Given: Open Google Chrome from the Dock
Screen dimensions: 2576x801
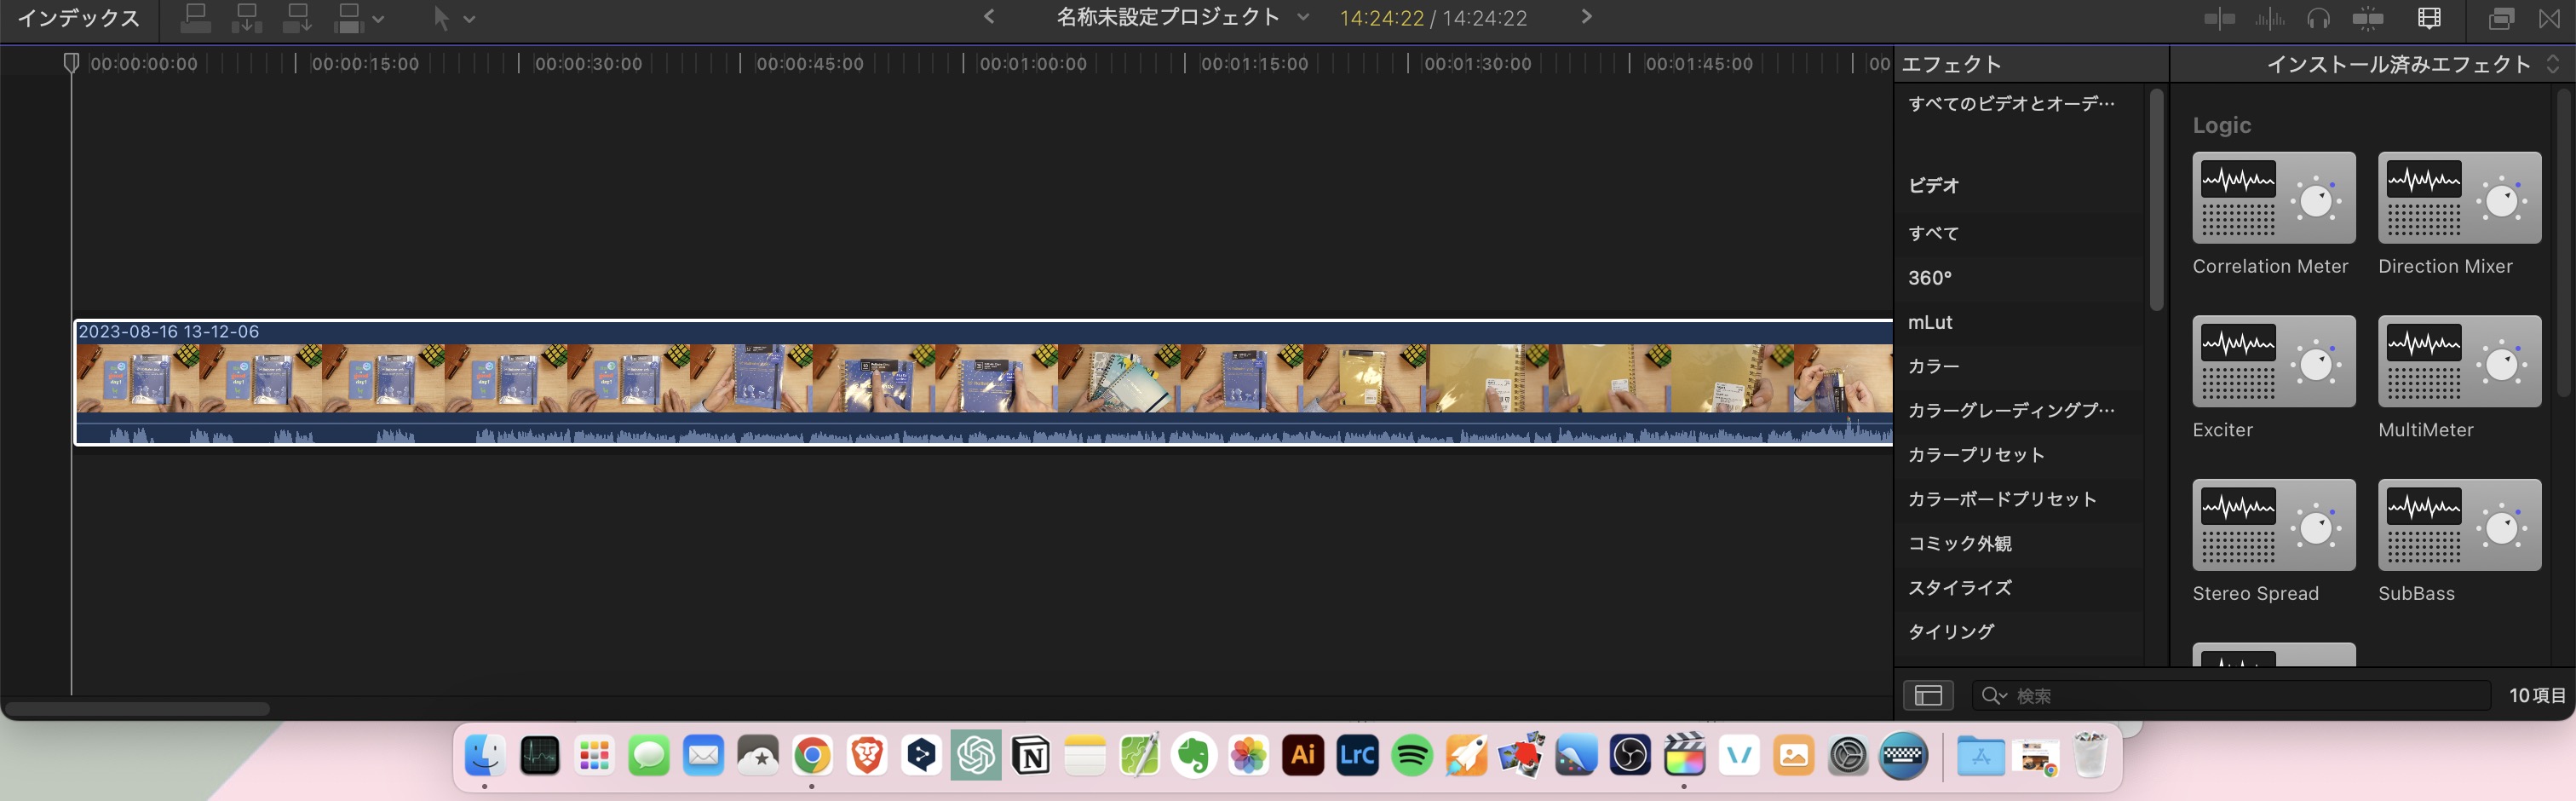Looking at the screenshot, I should click(812, 756).
